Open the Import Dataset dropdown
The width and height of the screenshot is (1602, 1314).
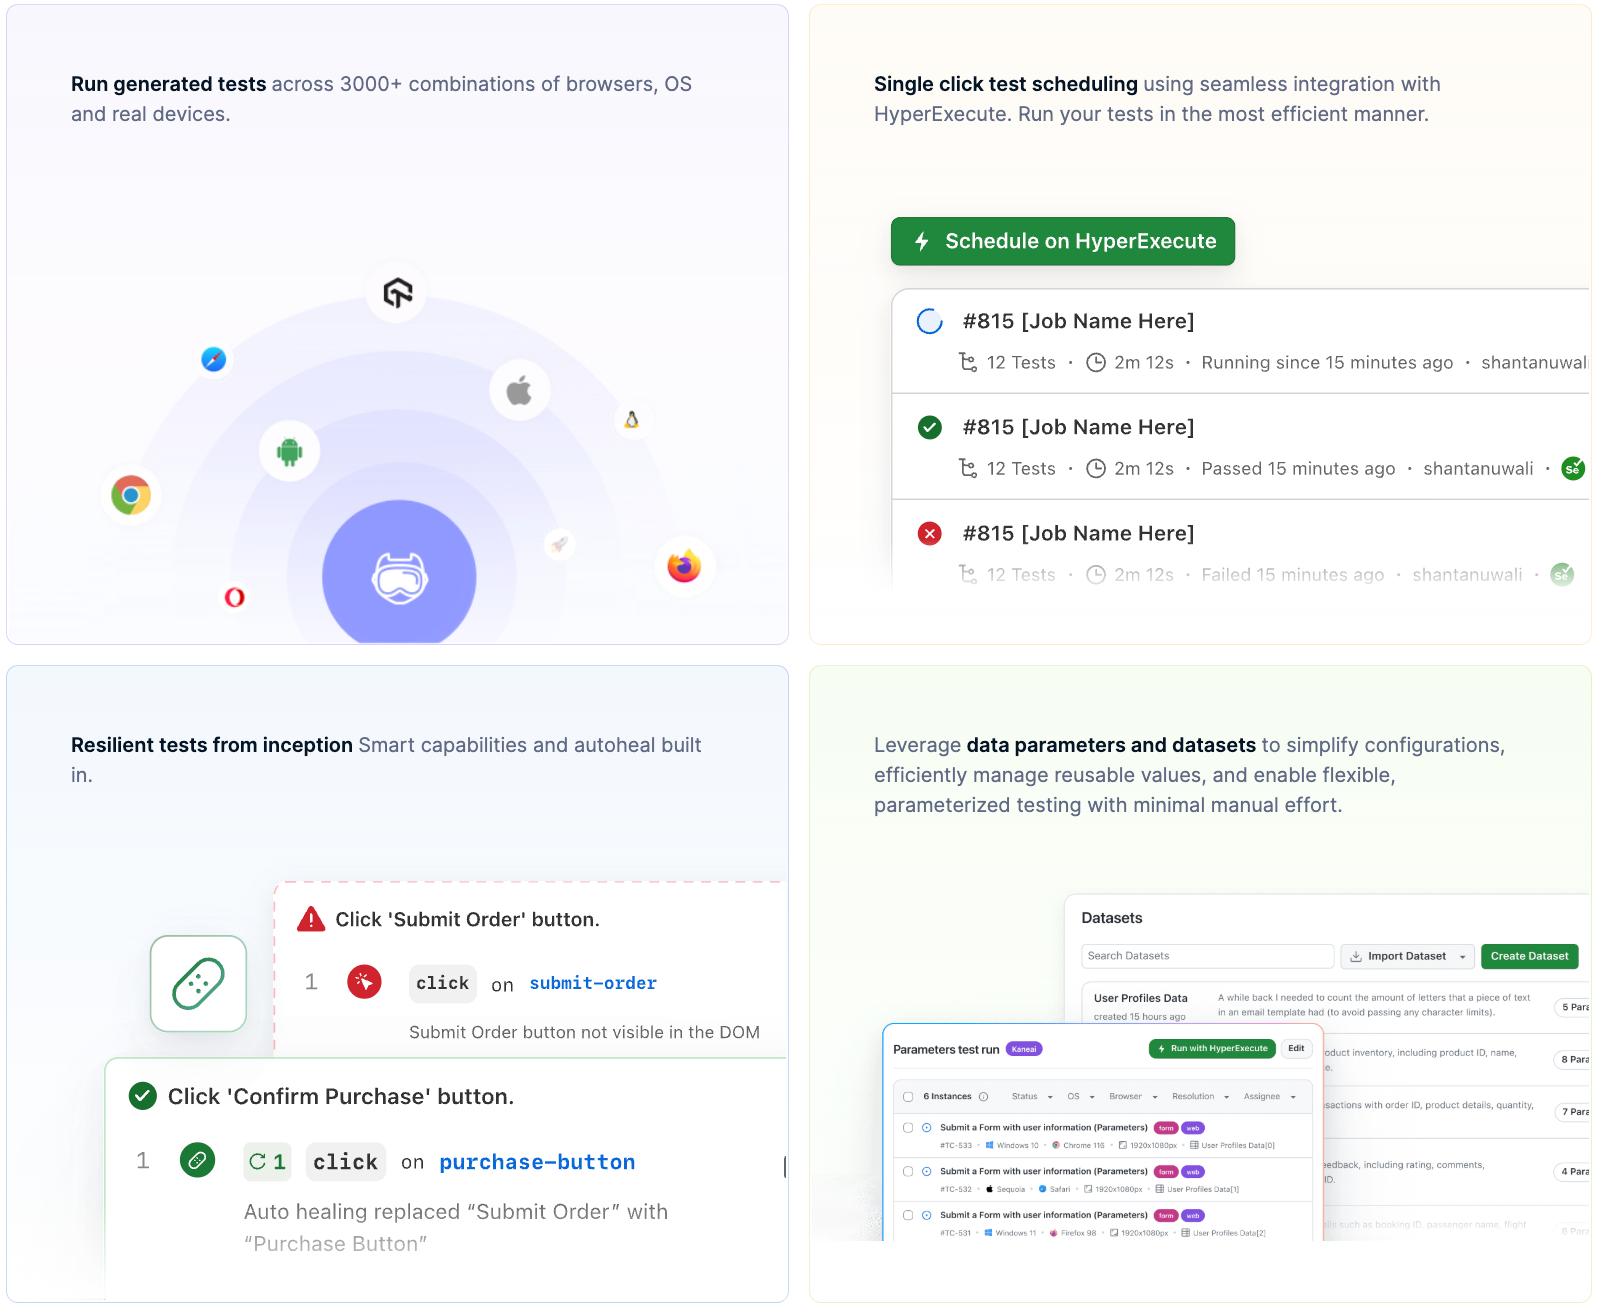[1407, 956]
